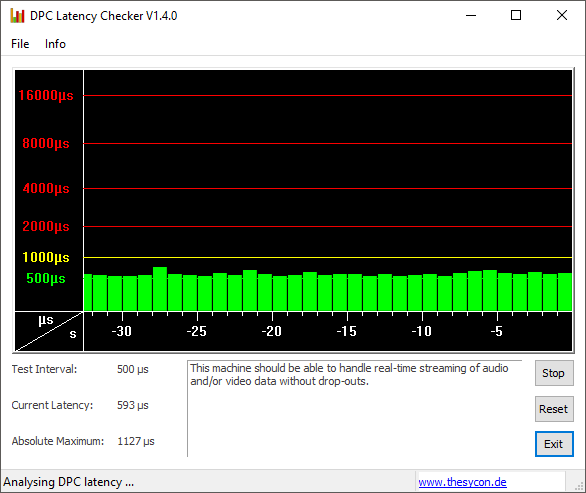Click the Stop button
The height and width of the screenshot is (493, 586).
click(x=554, y=373)
